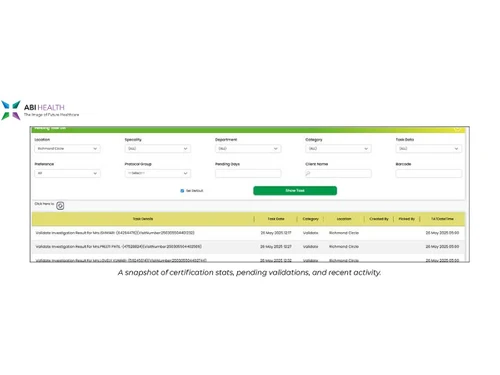Click the search icon in Client Name field
This screenshot has height=375, width=500.
pyautogui.click(x=308, y=173)
